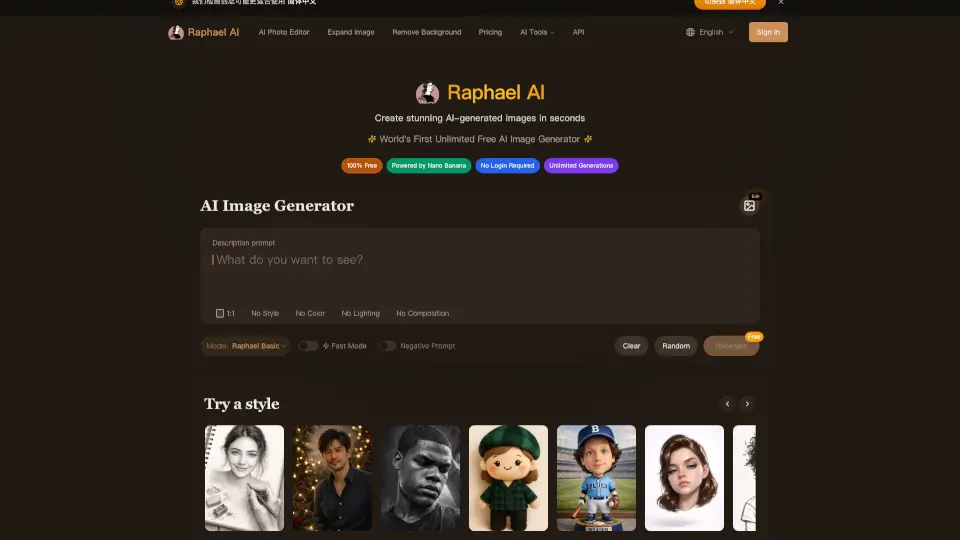Open the image edit icon beside AI Image Generator
The height and width of the screenshot is (540, 960).
(x=749, y=206)
